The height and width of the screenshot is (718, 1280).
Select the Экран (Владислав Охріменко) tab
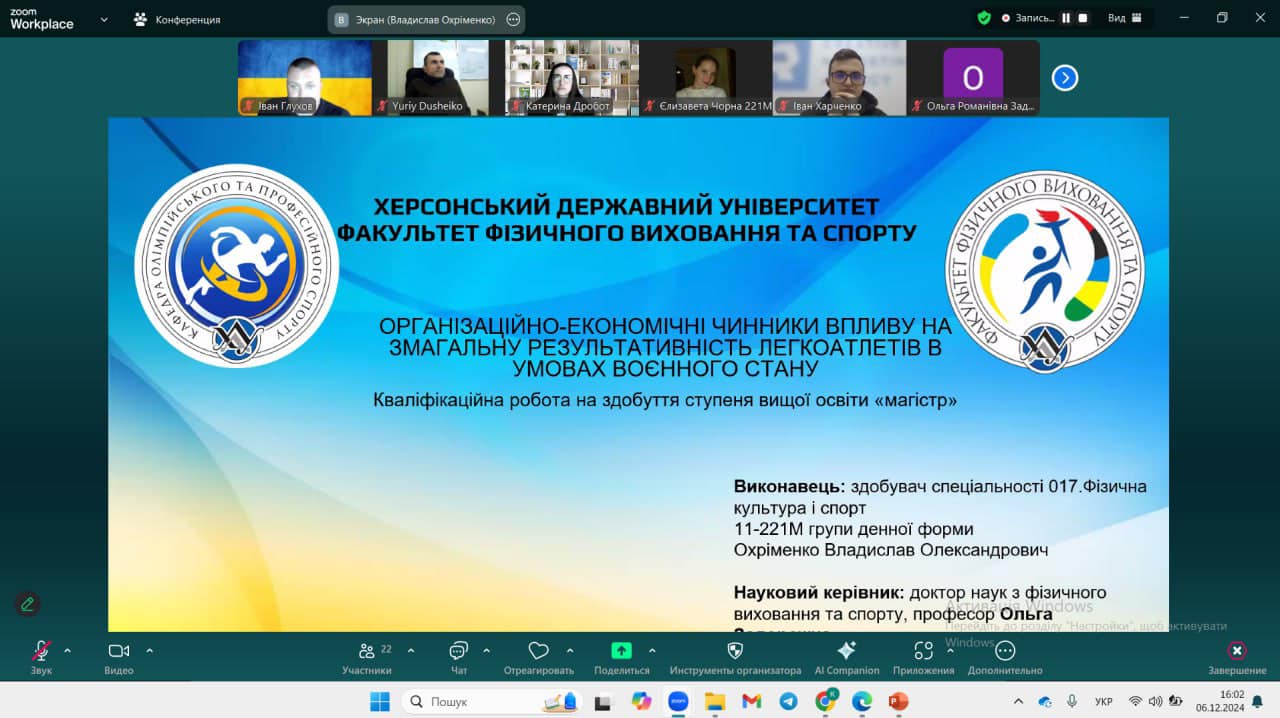(x=426, y=19)
